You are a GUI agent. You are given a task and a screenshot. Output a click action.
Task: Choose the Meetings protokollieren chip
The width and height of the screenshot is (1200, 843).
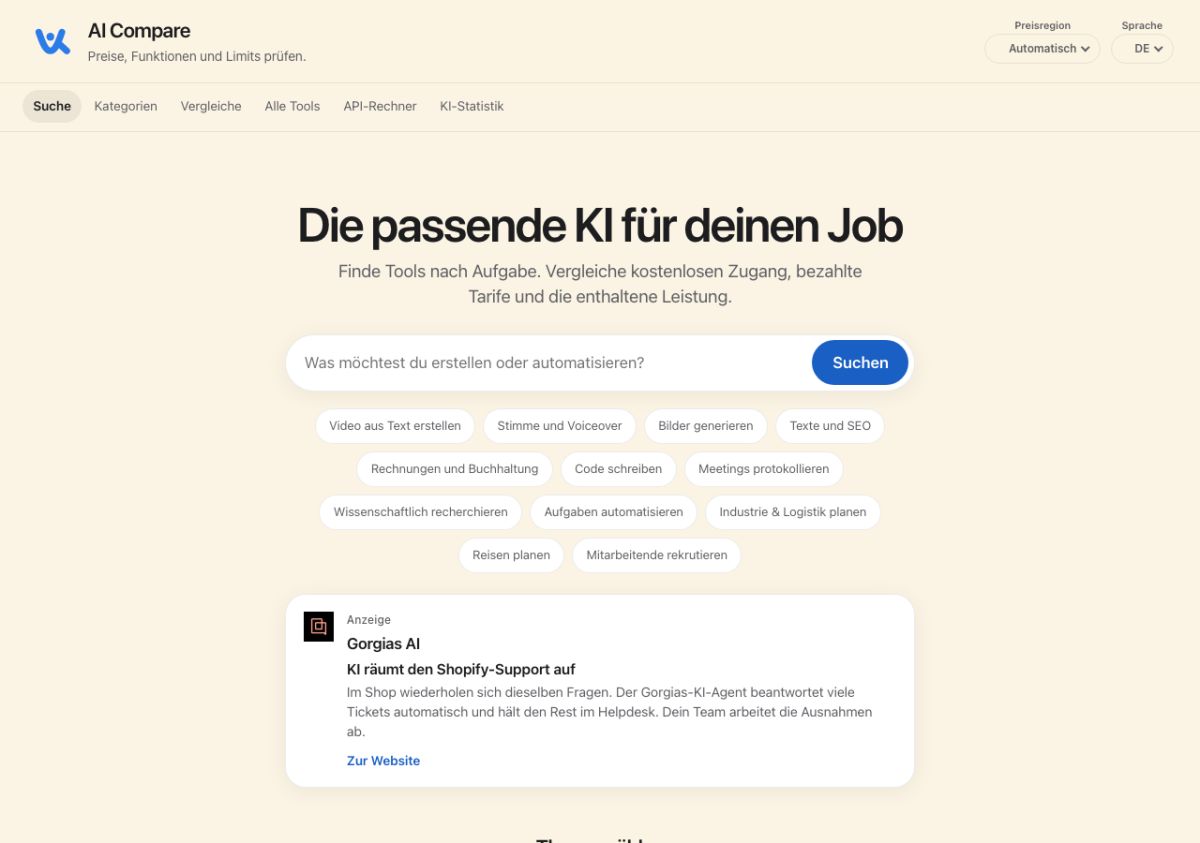[764, 469]
